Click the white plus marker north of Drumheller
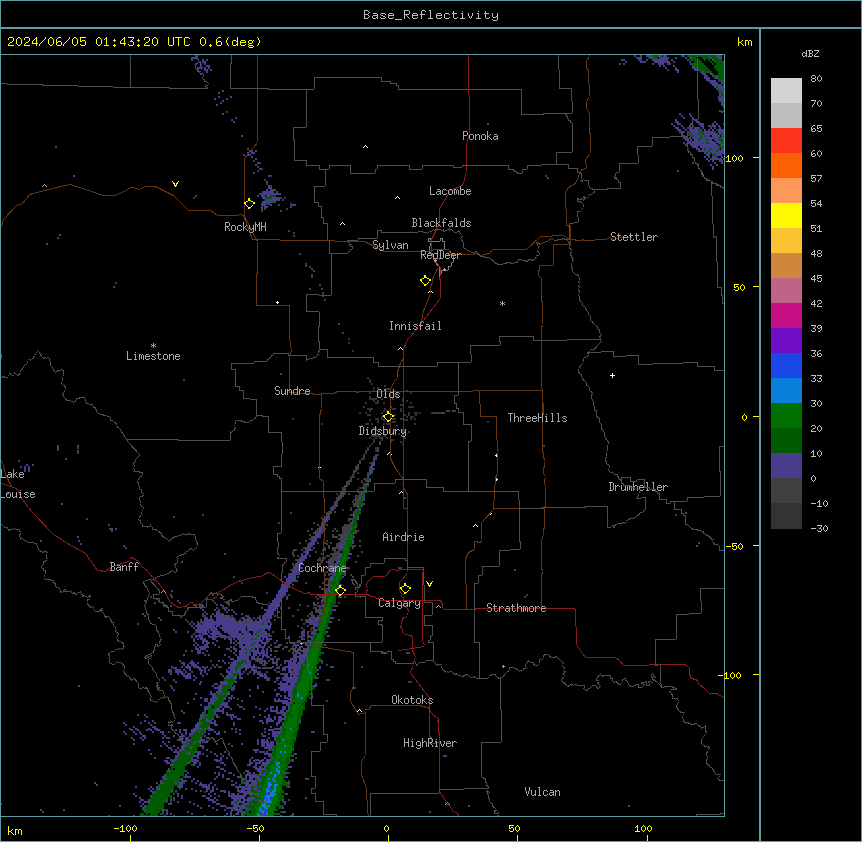 (x=612, y=375)
